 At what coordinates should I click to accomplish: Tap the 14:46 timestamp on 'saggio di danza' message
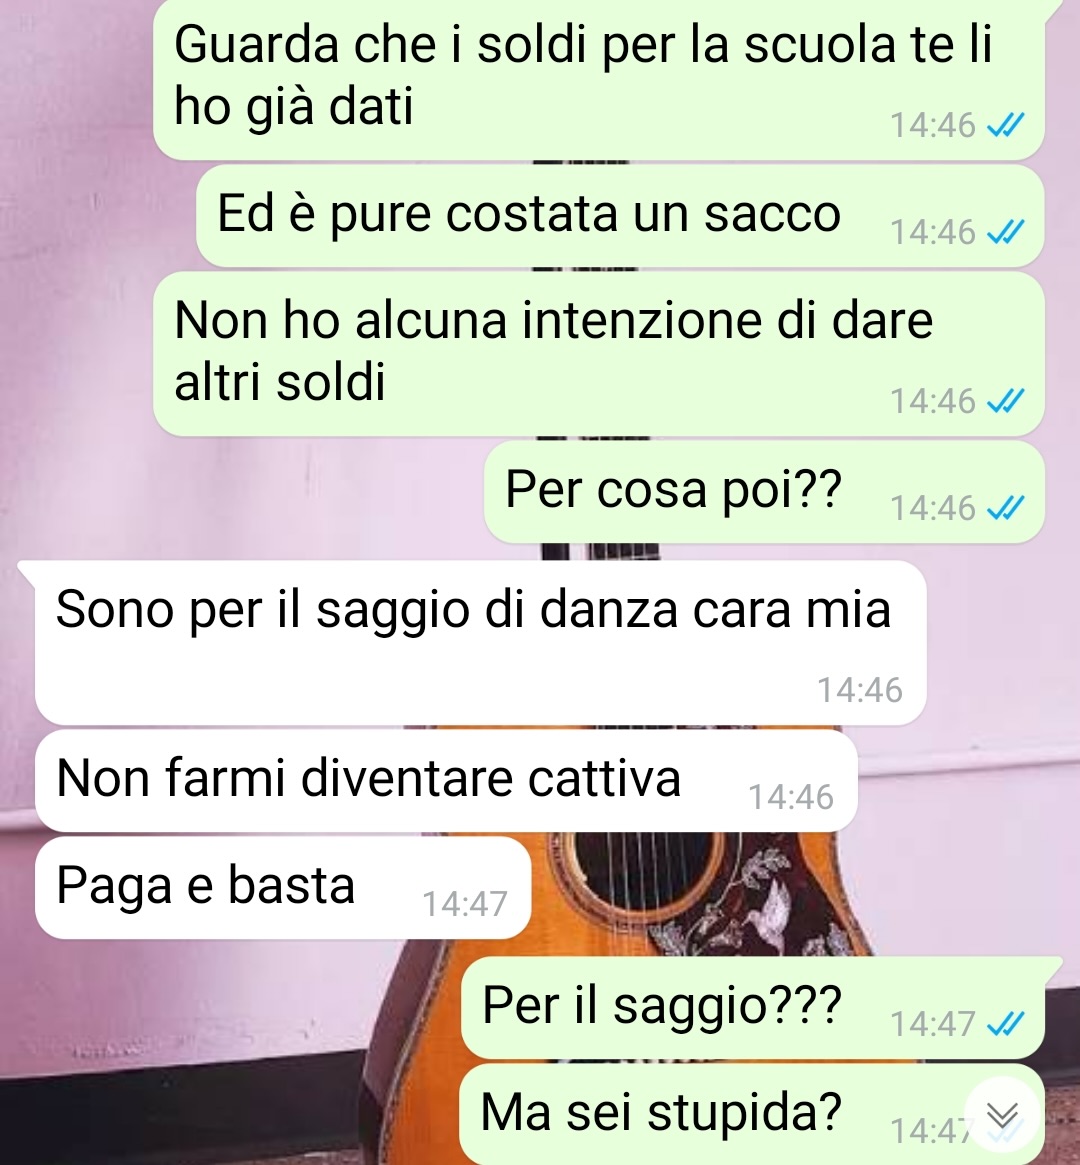860,690
